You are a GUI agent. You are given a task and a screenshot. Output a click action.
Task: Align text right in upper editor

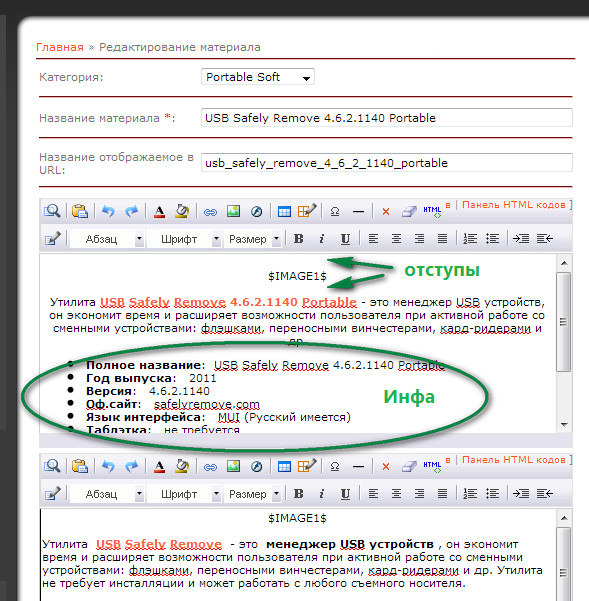[x=419, y=239]
